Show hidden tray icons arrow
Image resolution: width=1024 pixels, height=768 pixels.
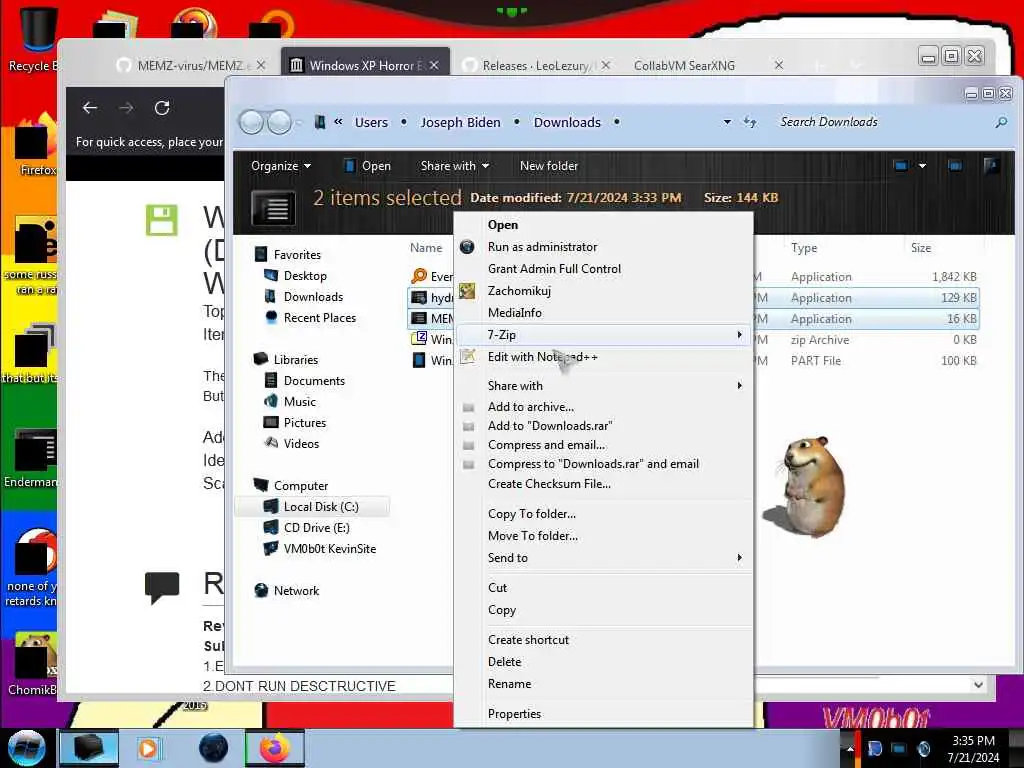point(850,748)
